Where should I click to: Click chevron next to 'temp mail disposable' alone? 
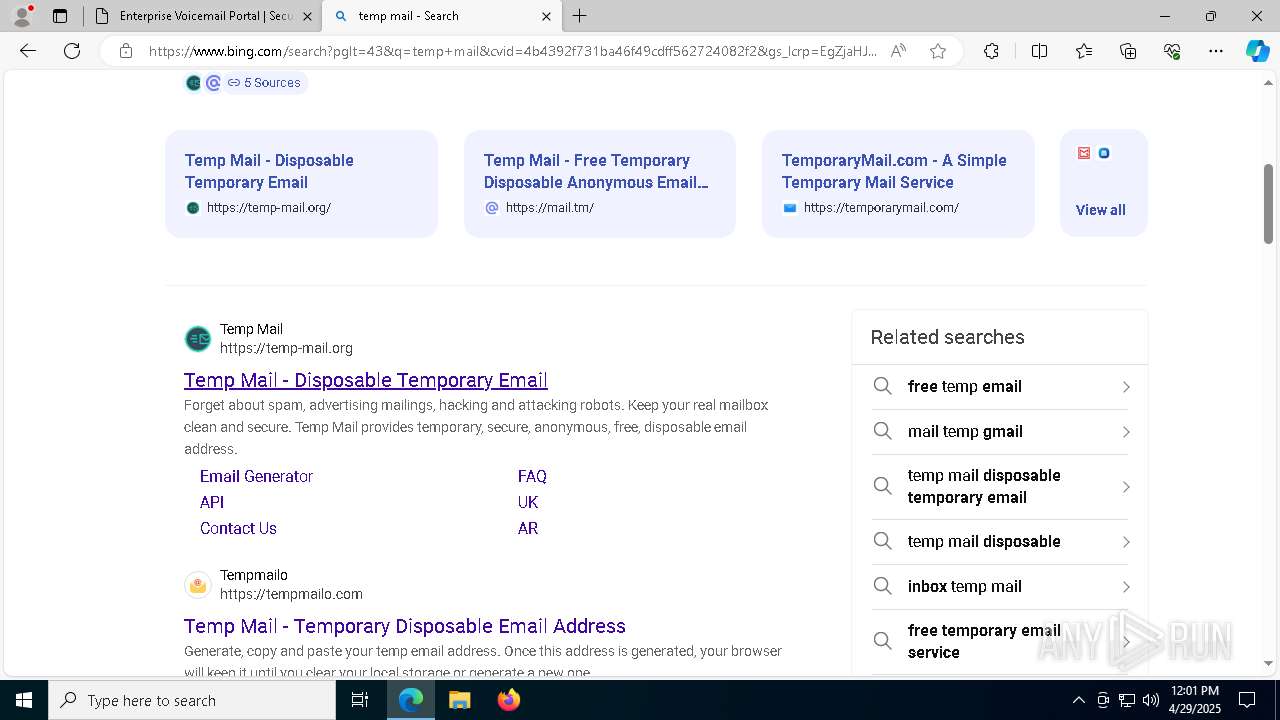pos(1126,542)
